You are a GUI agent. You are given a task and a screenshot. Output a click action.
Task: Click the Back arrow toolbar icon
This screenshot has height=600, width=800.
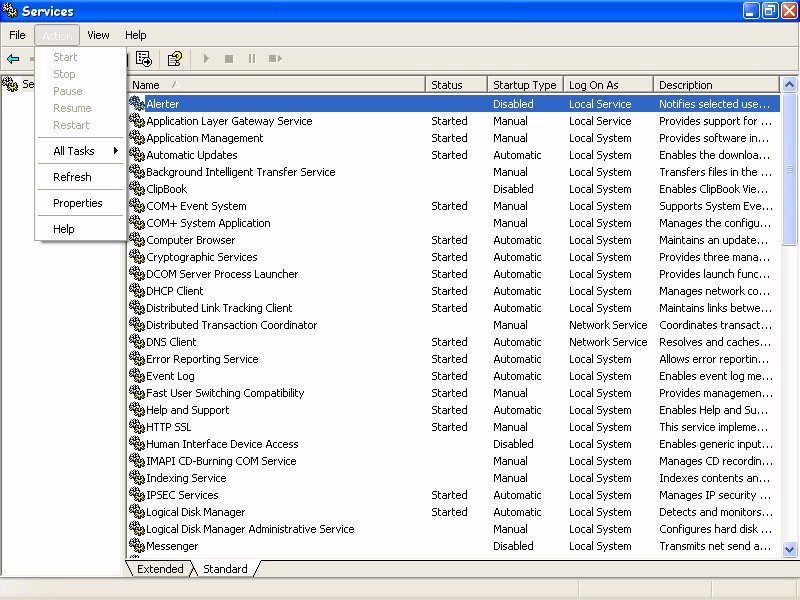coord(13,59)
